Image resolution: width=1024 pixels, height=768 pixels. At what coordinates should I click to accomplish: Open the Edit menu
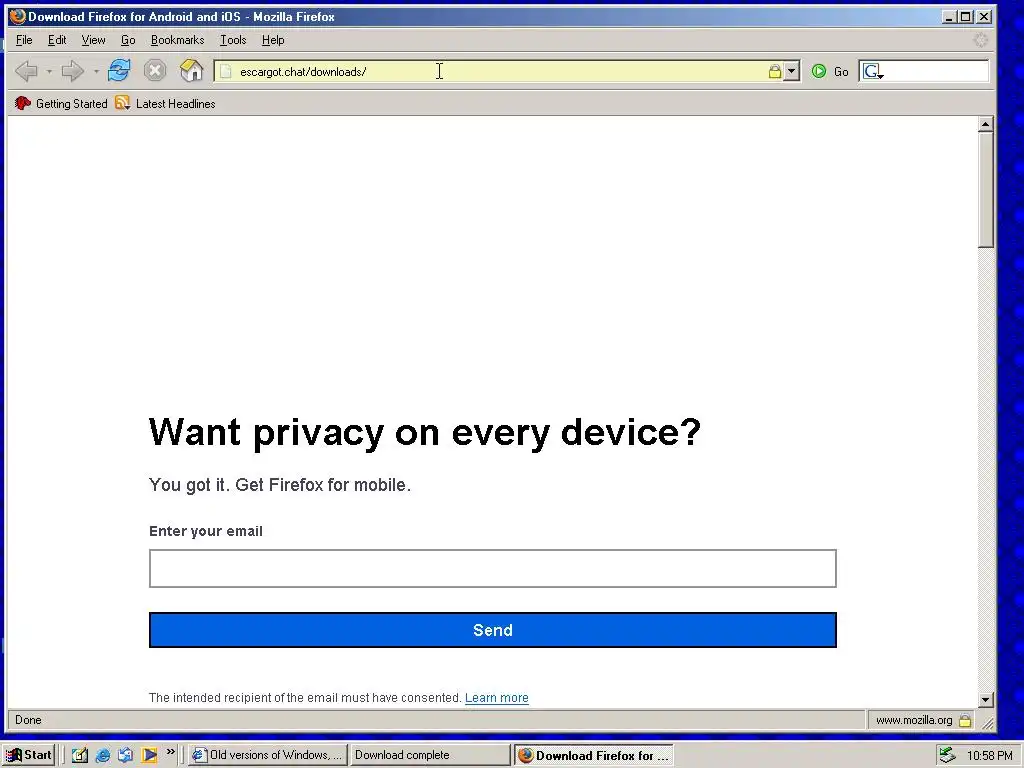[57, 40]
